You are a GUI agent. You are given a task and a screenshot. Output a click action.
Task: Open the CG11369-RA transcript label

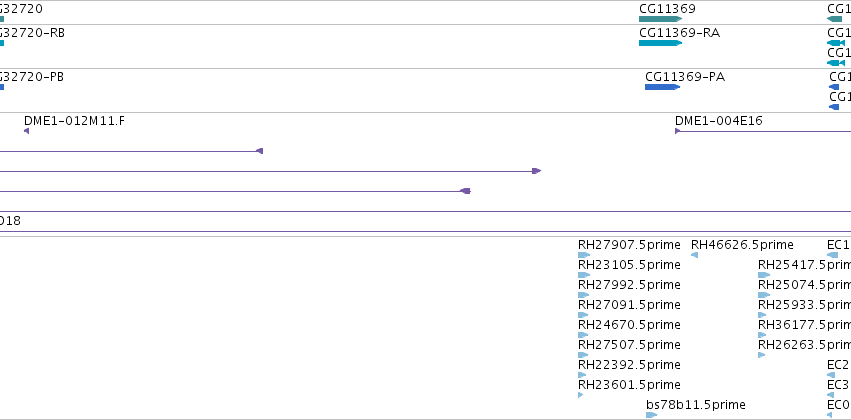679,33
